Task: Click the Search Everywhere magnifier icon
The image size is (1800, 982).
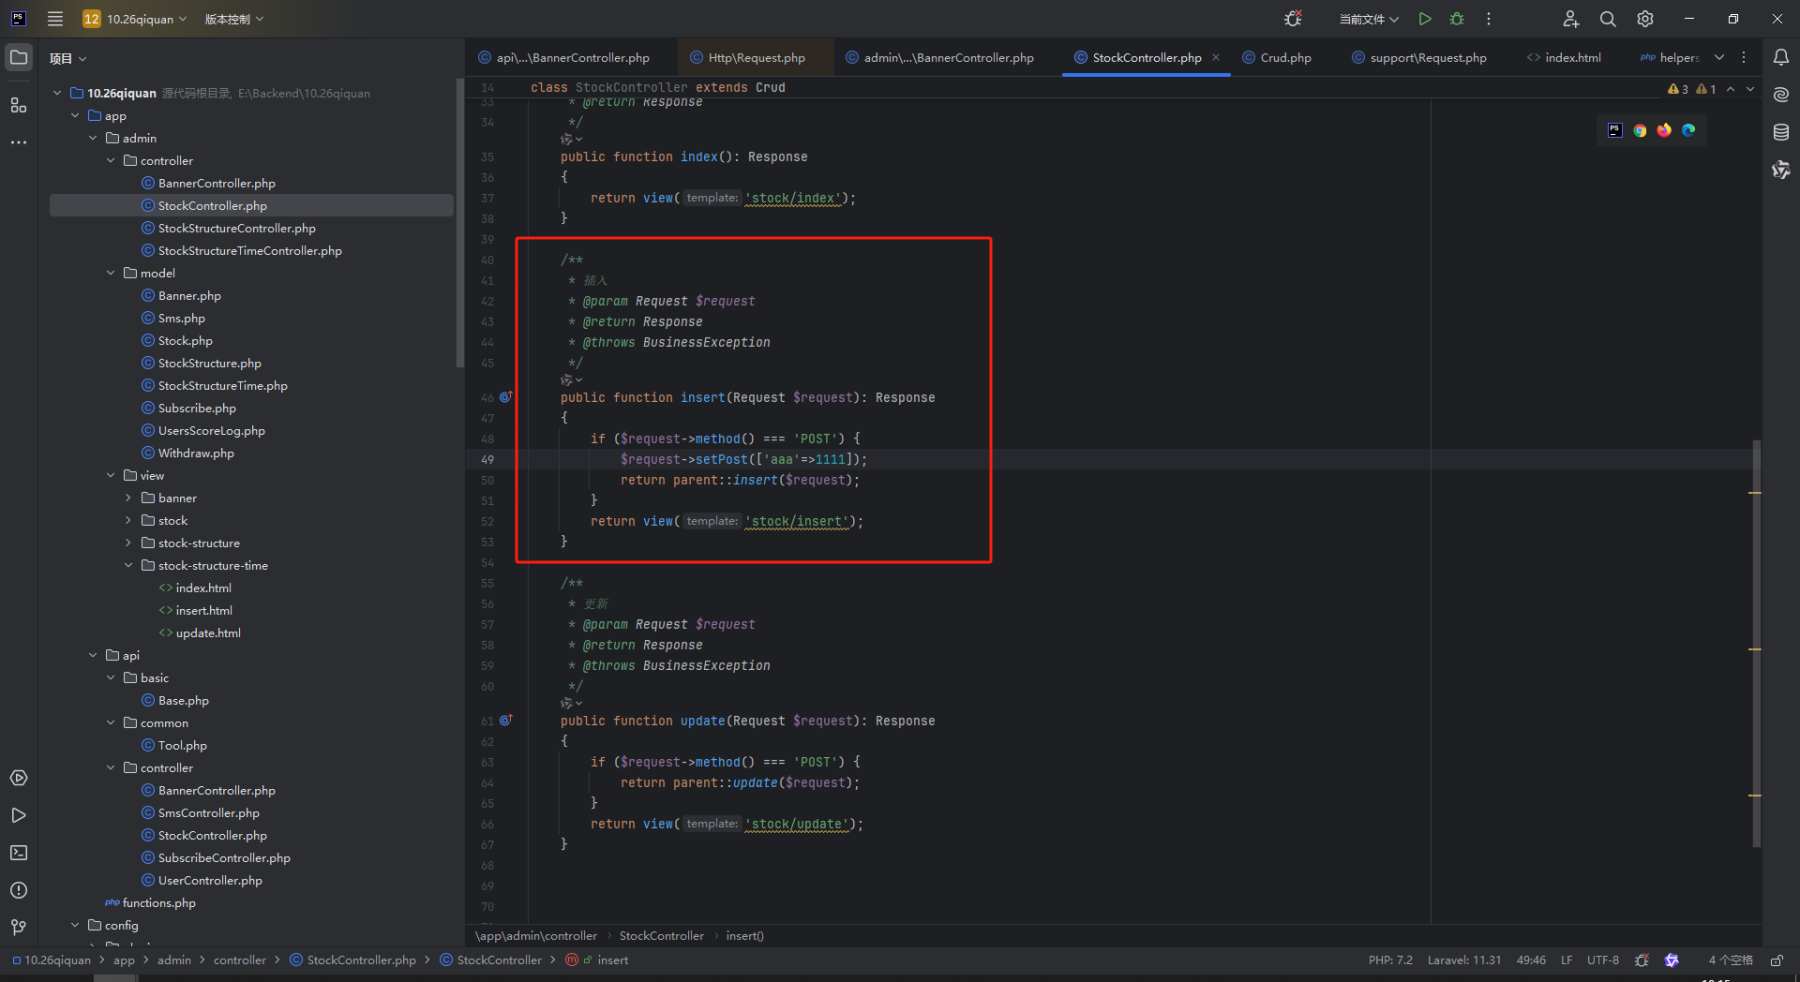Action: coord(1608,19)
